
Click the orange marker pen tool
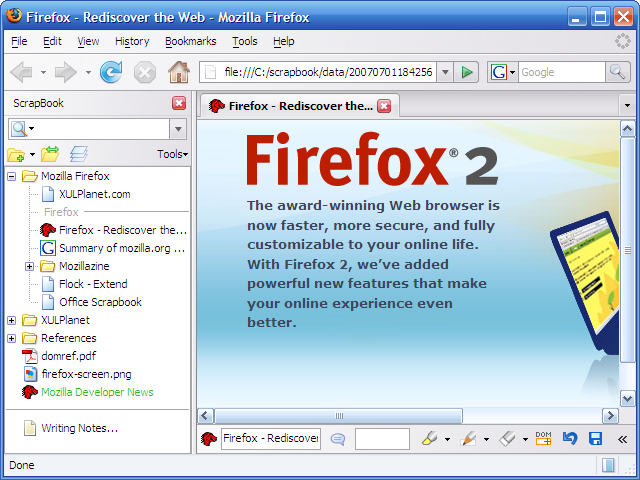[x=469, y=439]
